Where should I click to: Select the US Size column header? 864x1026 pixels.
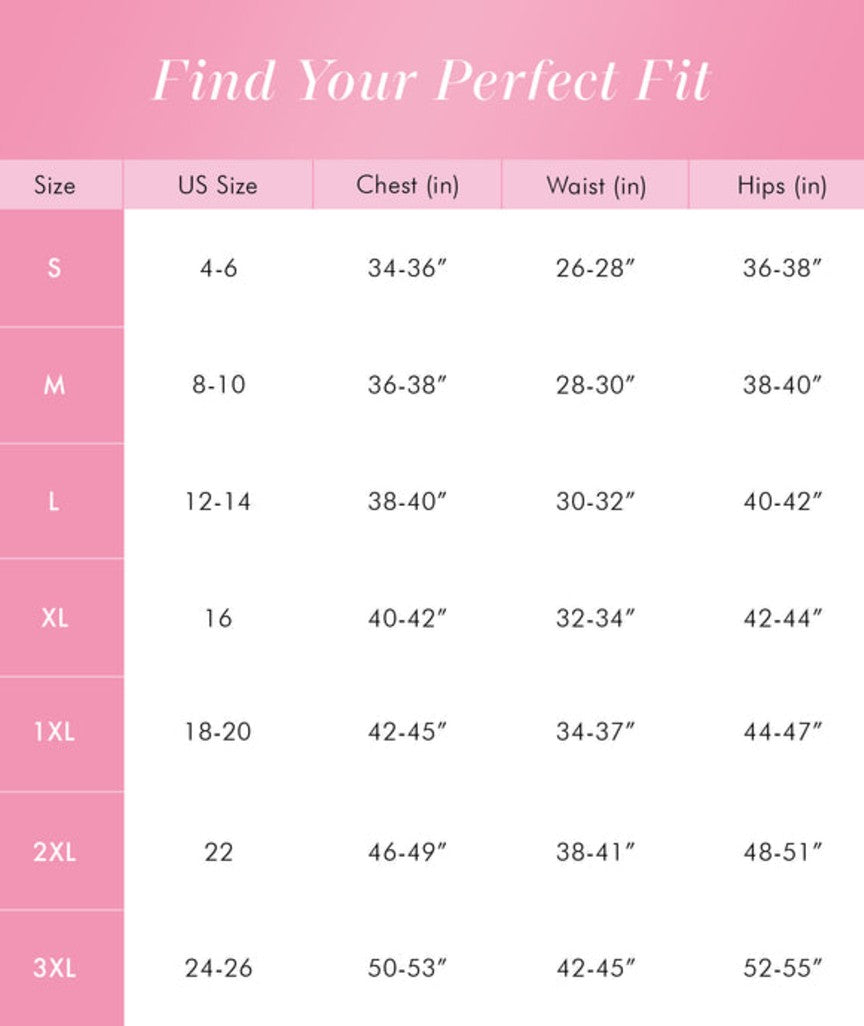(218, 185)
